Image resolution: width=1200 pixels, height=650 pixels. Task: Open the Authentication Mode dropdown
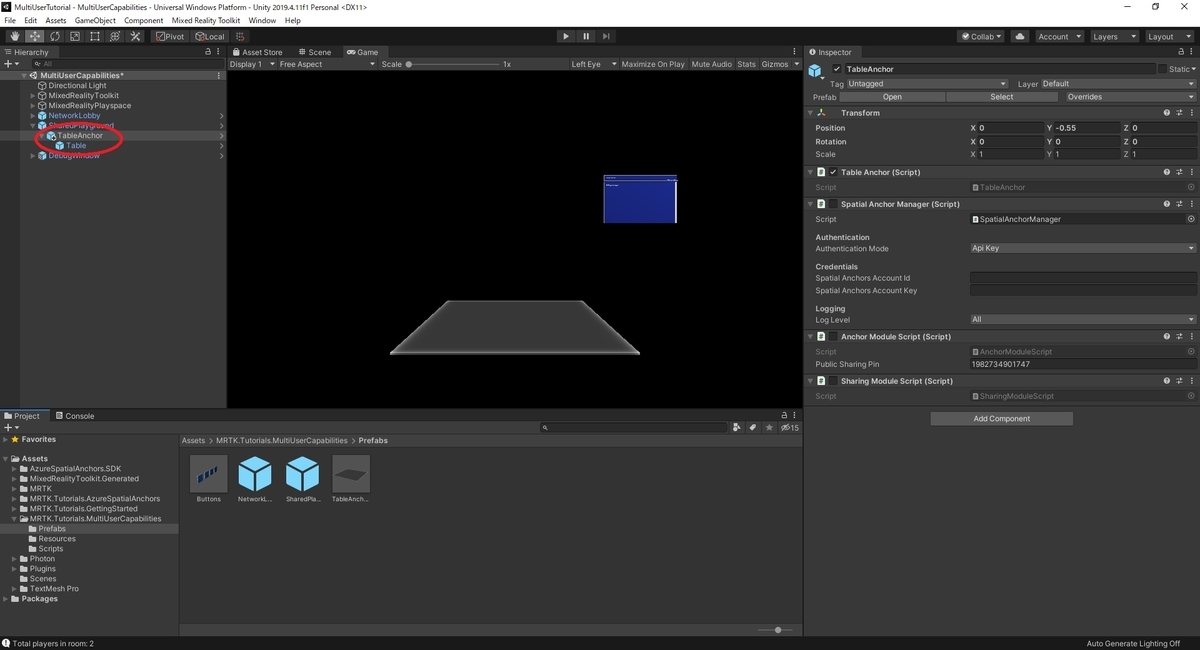(1083, 248)
